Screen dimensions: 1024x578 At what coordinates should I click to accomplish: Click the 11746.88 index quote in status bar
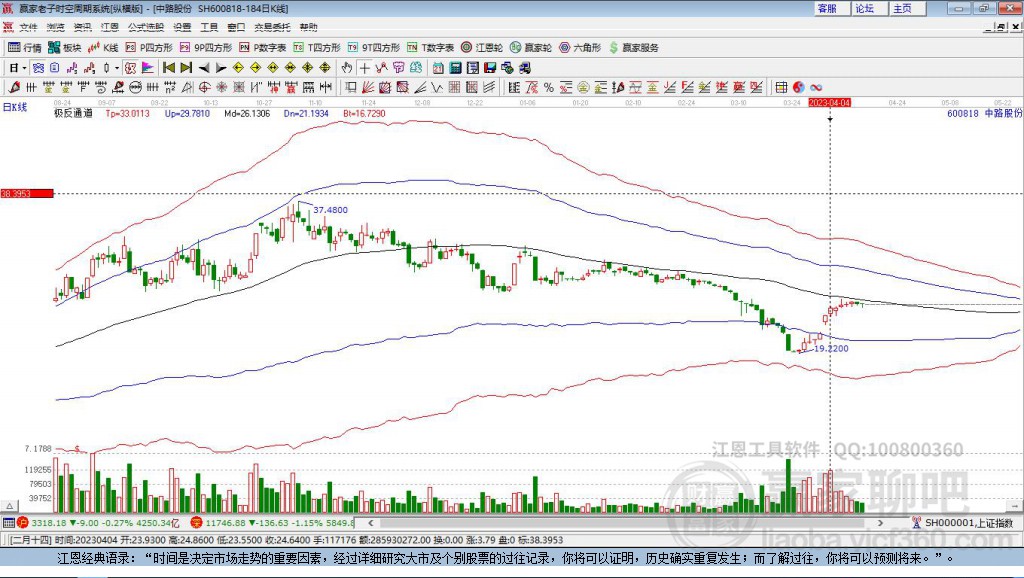pos(225,523)
